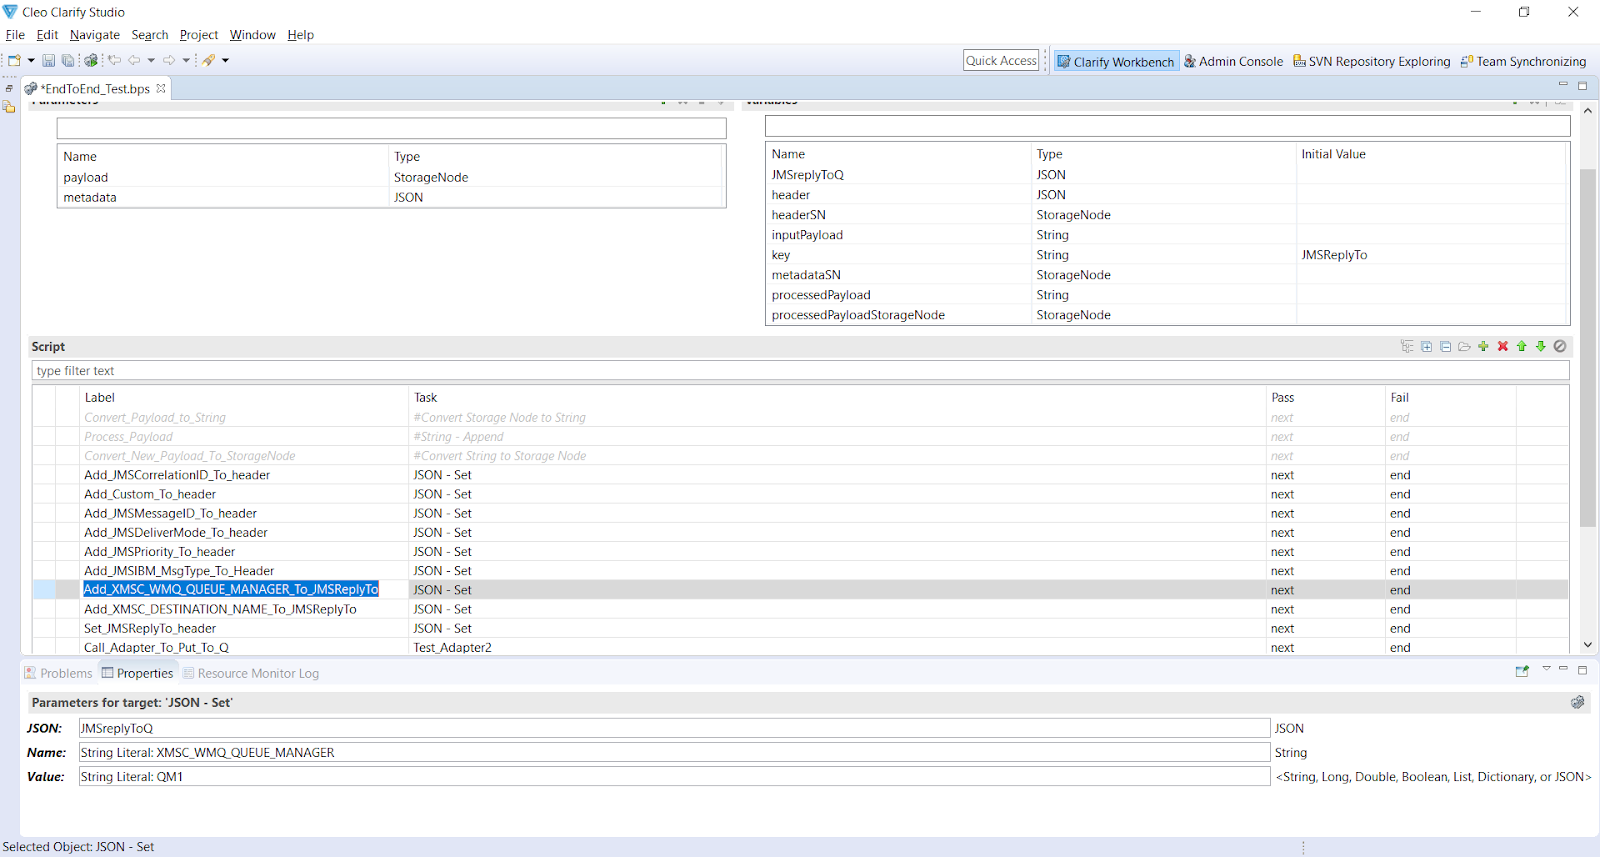Screen dimensions: 1600x857
Task: Open SVN Repository Exploring perspective
Action: 1371,61
